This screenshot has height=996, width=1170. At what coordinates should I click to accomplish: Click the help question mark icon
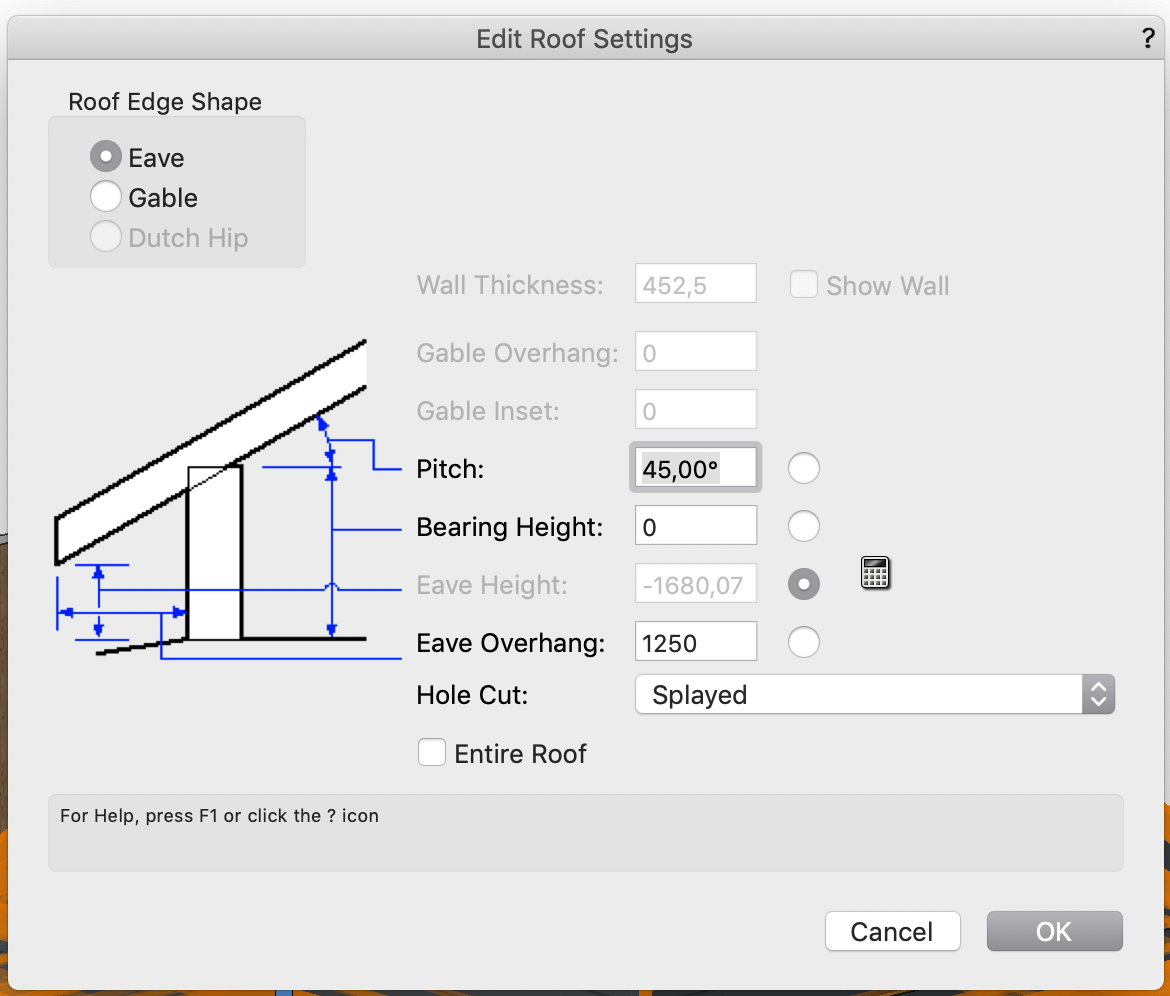(1147, 39)
